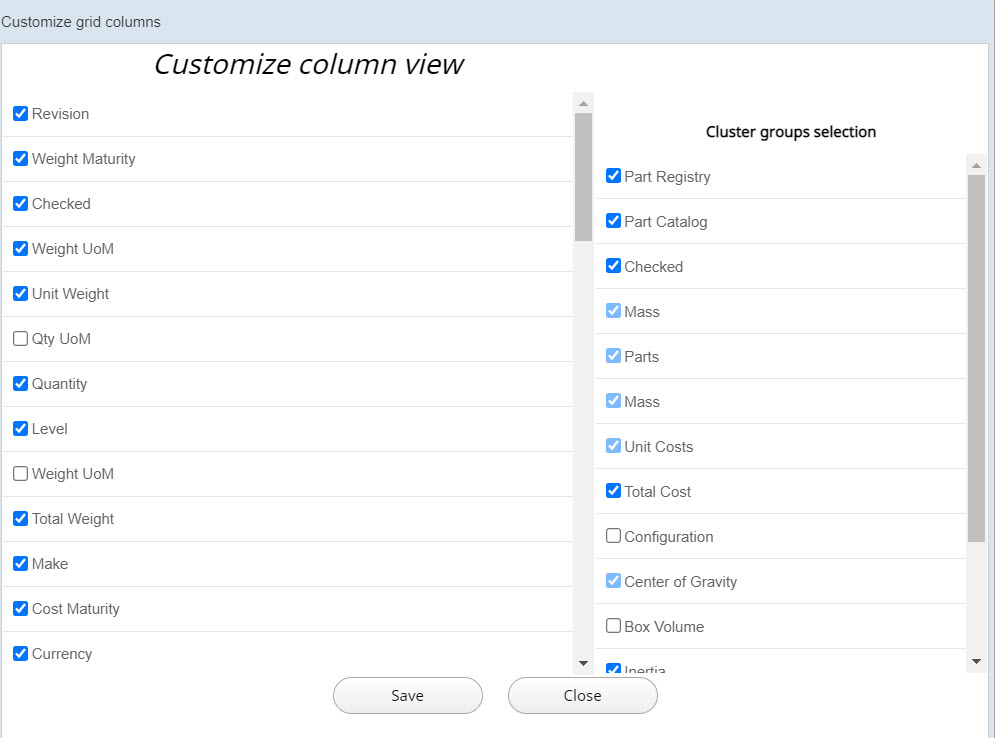Image resolution: width=995 pixels, height=738 pixels.
Task: Click the down arrow on left scrollbar
Action: click(x=583, y=662)
